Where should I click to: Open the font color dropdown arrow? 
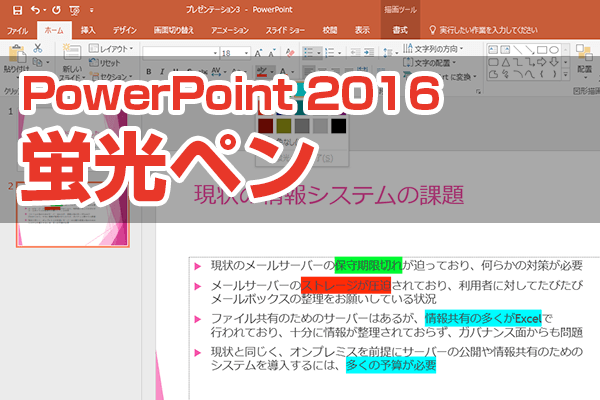point(293,72)
